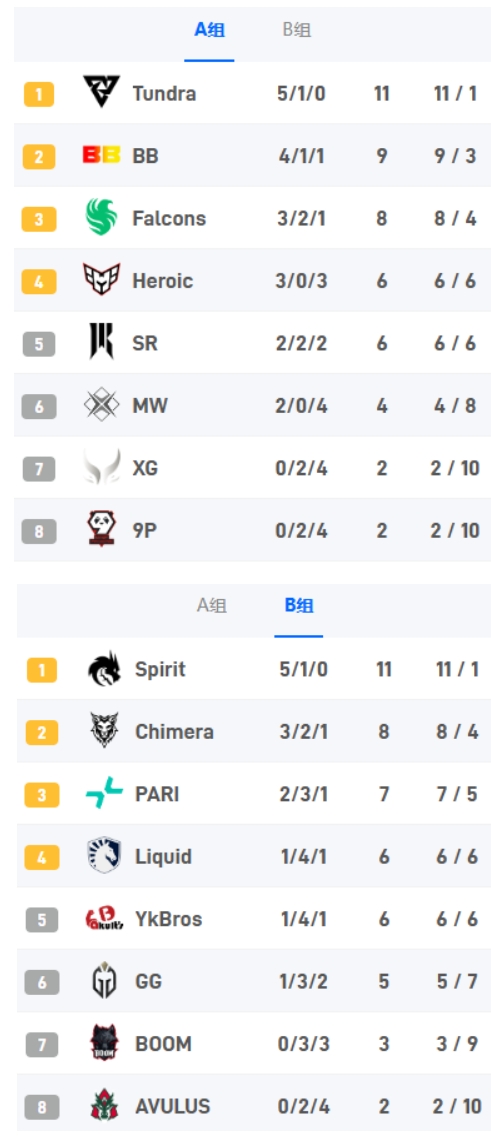The image size is (491, 1143).
Task: Click the XG team name
Action: pos(146,468)
